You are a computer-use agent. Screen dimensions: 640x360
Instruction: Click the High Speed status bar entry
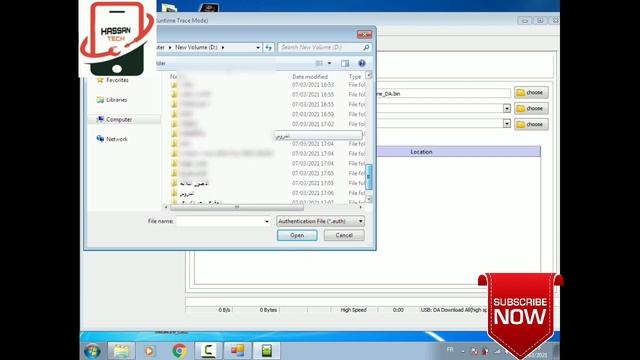[353, 310]
